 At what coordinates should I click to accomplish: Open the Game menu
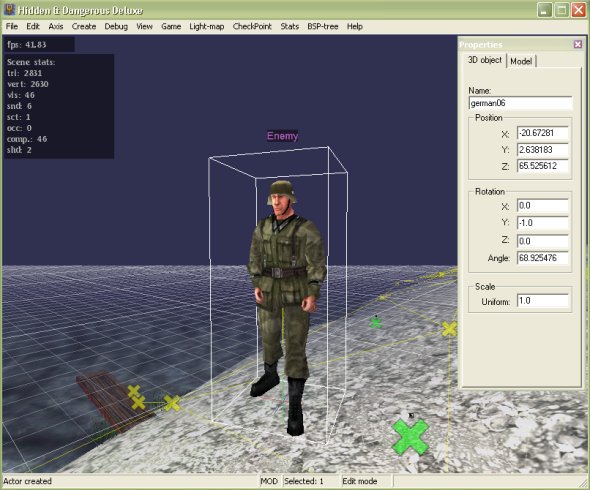171,26
